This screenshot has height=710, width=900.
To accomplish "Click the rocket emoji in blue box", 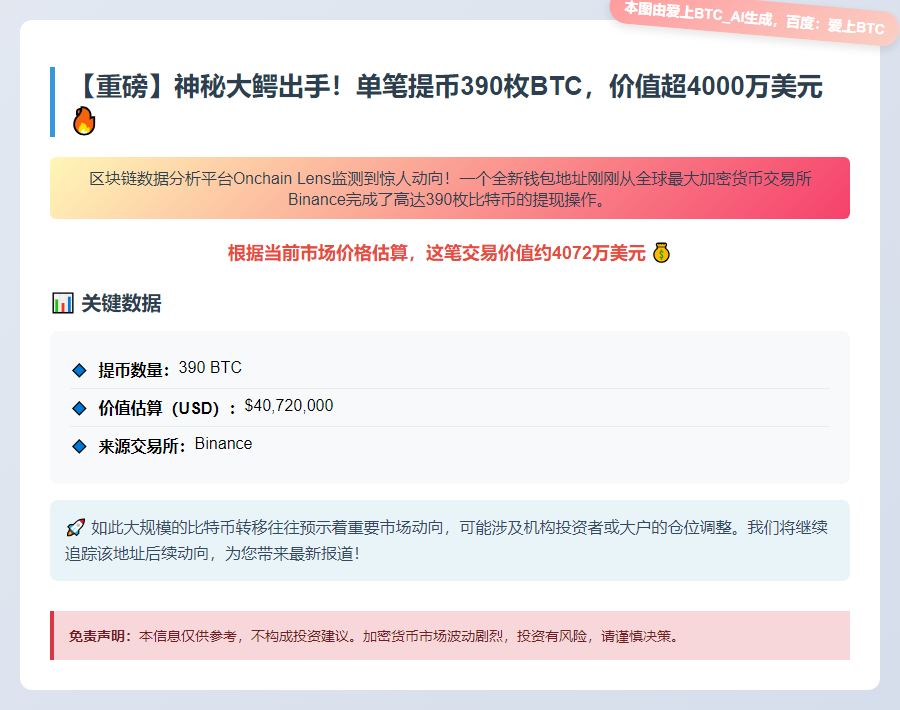I will (75, 527).
